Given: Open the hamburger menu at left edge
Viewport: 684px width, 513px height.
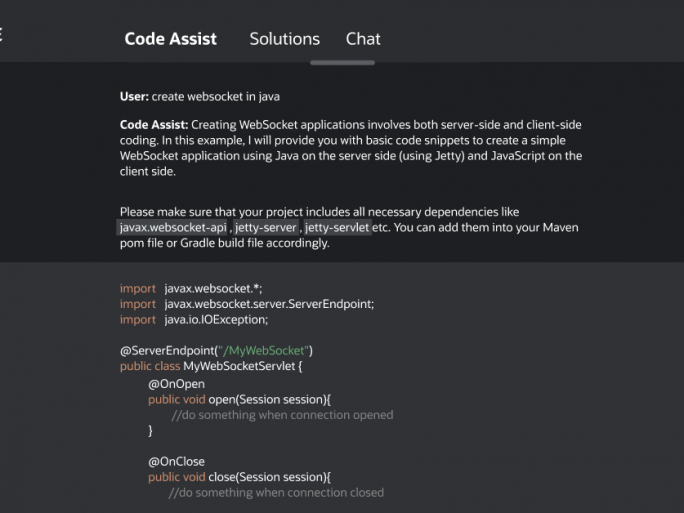Looking at the screenshot, I should coord(1,35).
